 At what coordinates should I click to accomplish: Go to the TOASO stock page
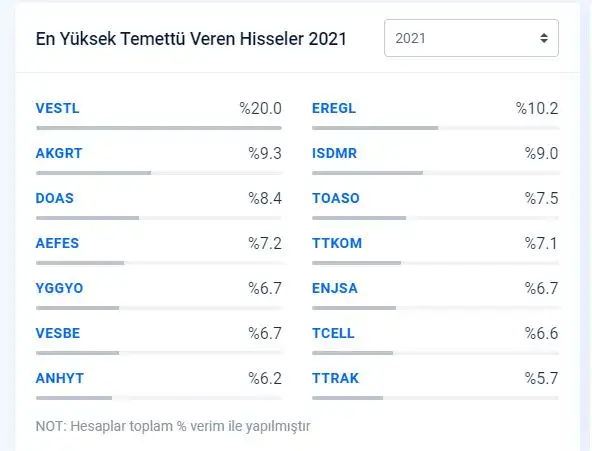pyautogui.click(x=336, y=198)
